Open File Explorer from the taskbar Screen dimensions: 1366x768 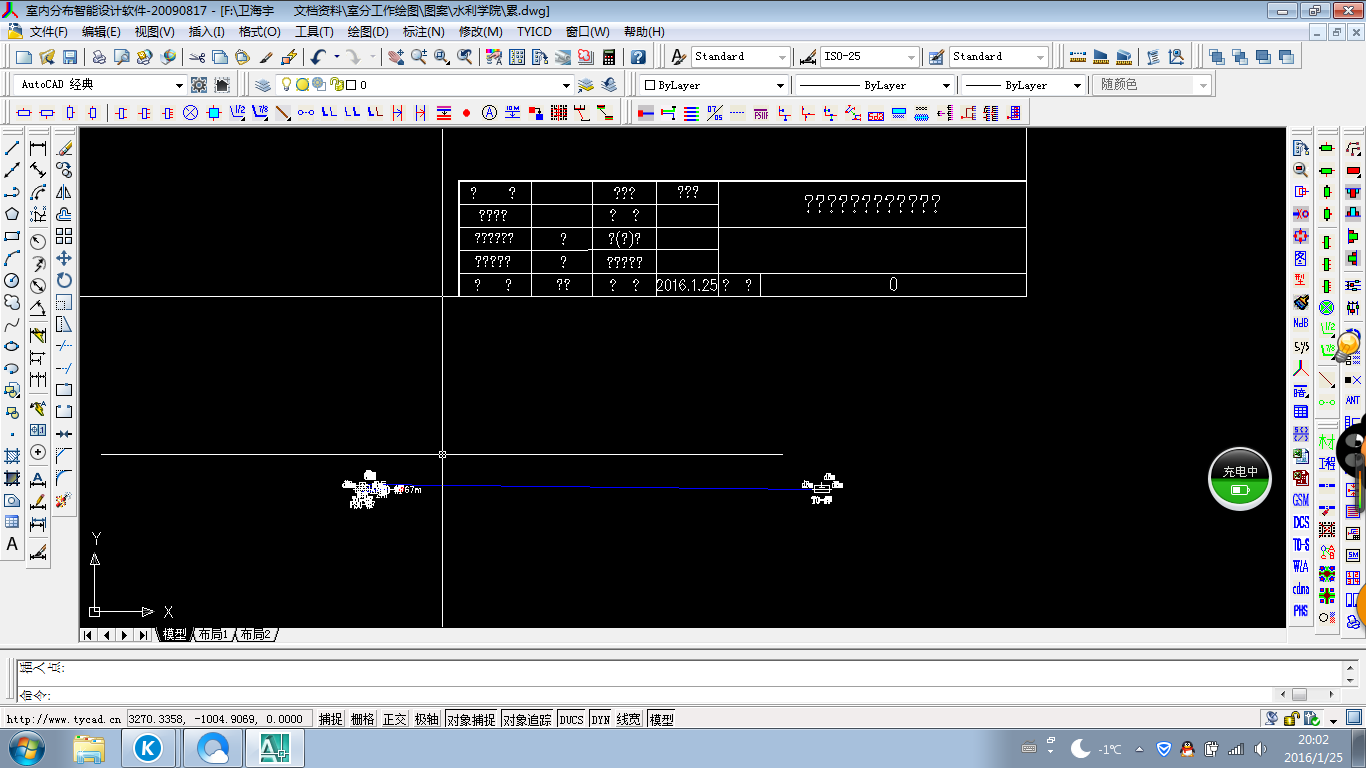(x=89, y=748)
